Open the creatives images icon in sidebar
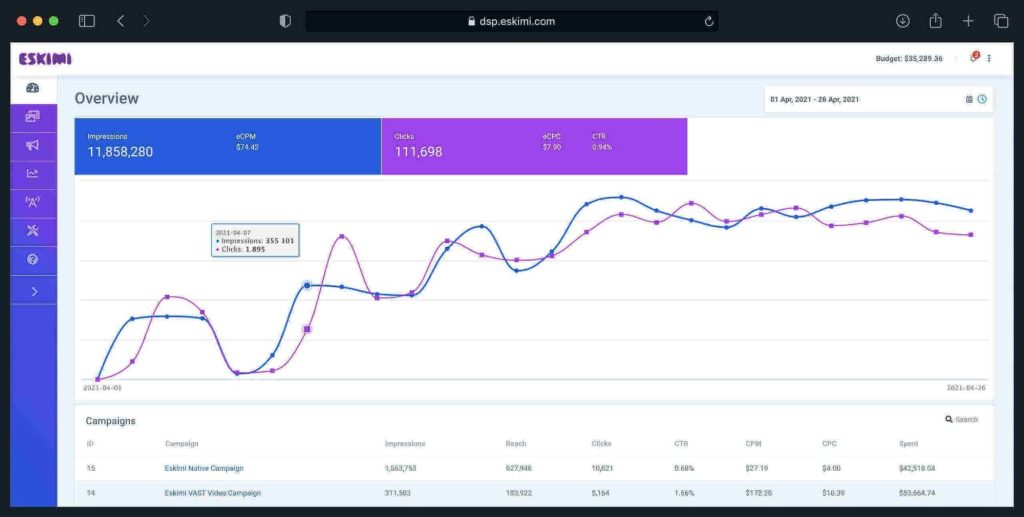The height and width of the screenshot is (517, 1024). click(32, 116)
